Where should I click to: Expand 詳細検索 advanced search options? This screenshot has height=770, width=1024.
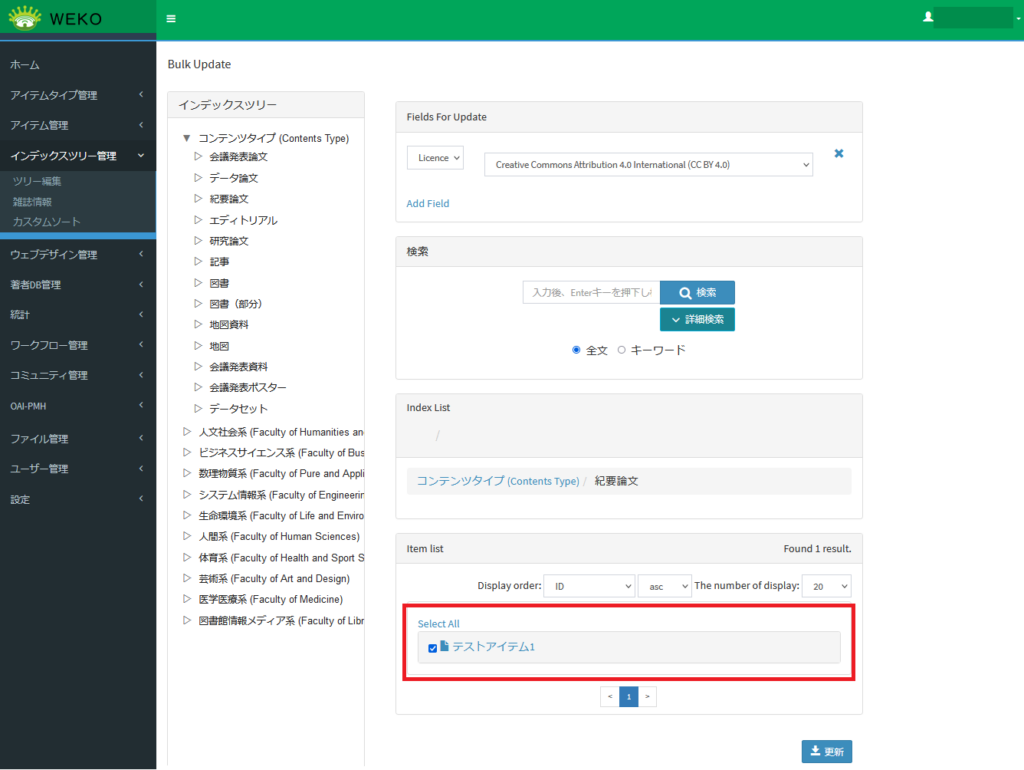(697, 319)
